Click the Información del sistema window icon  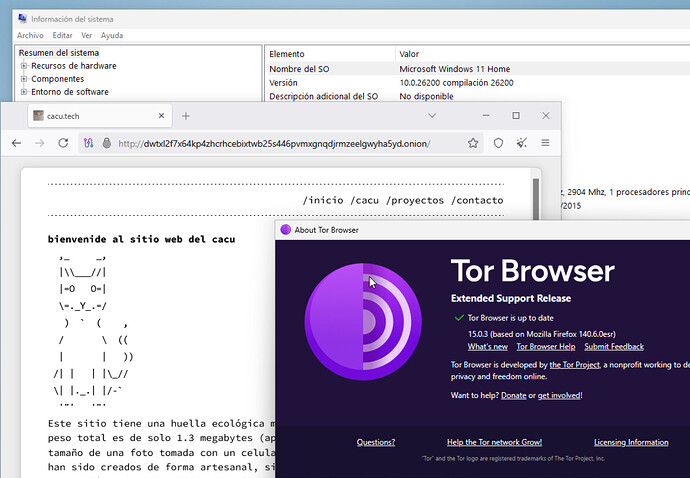point(22,18)
